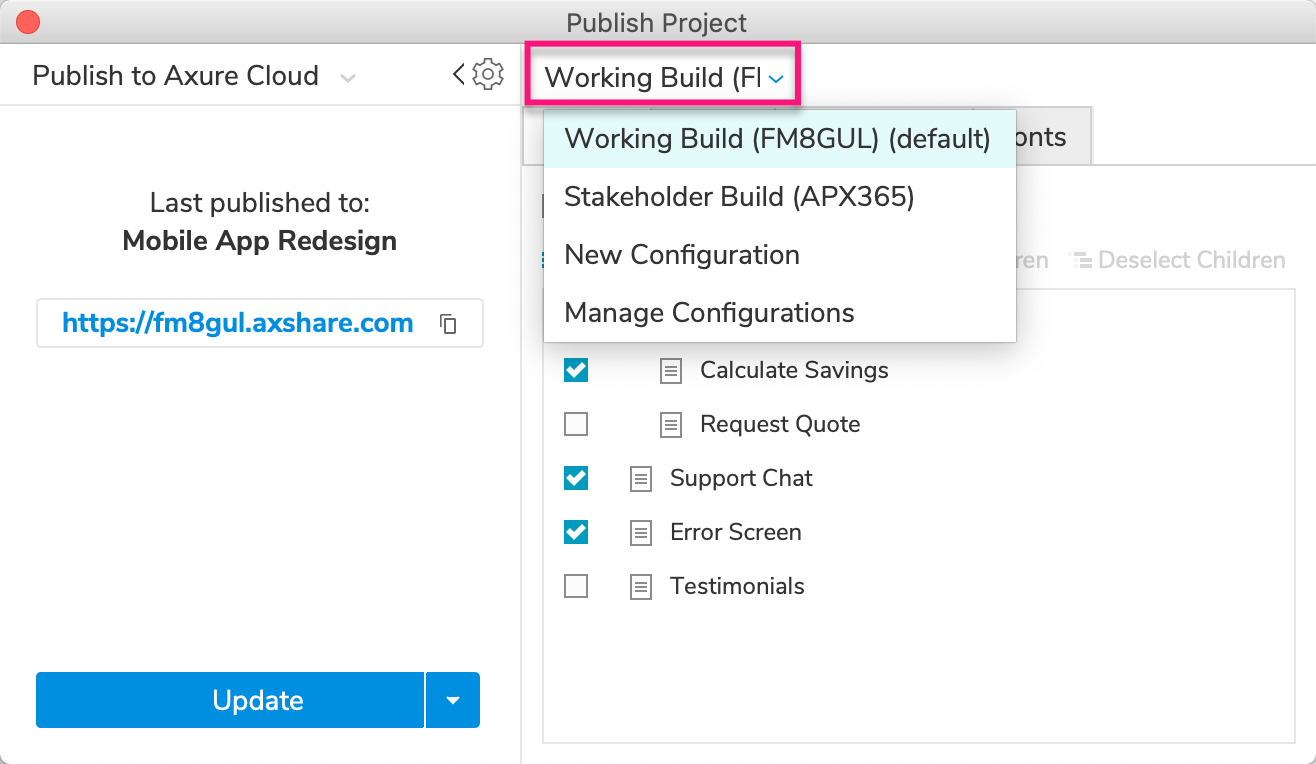Enable the Request Quote checkbox

pos(576,424)
